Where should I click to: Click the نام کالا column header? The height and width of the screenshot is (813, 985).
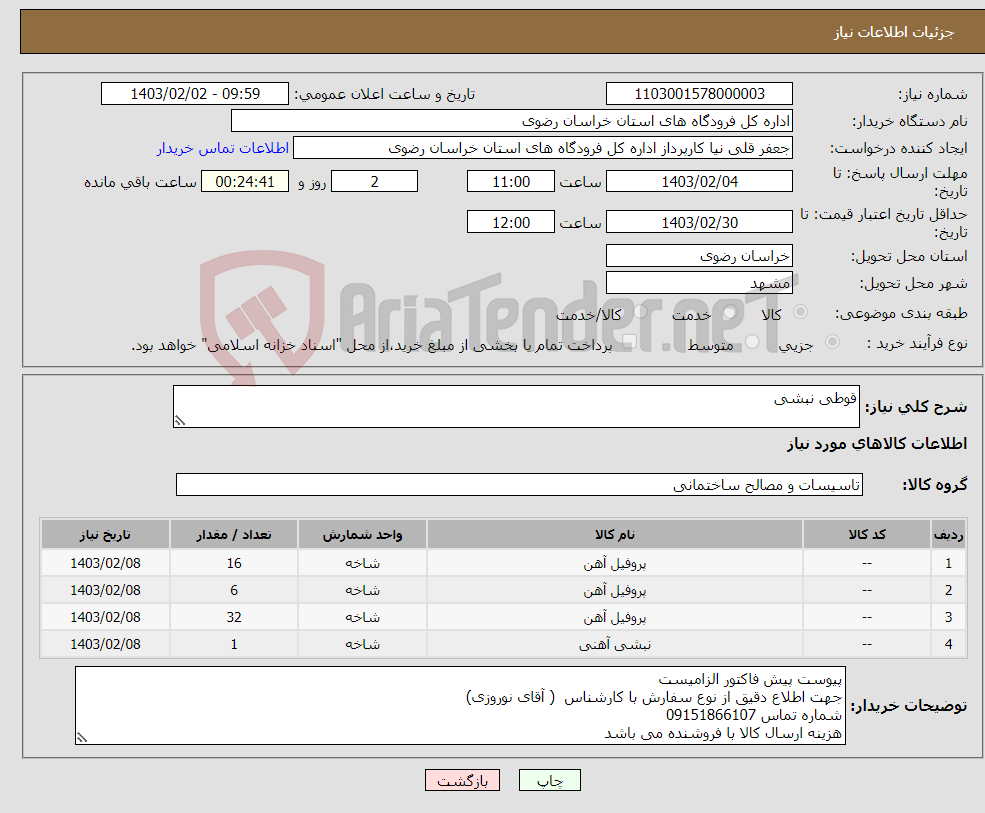pos(614,535)
